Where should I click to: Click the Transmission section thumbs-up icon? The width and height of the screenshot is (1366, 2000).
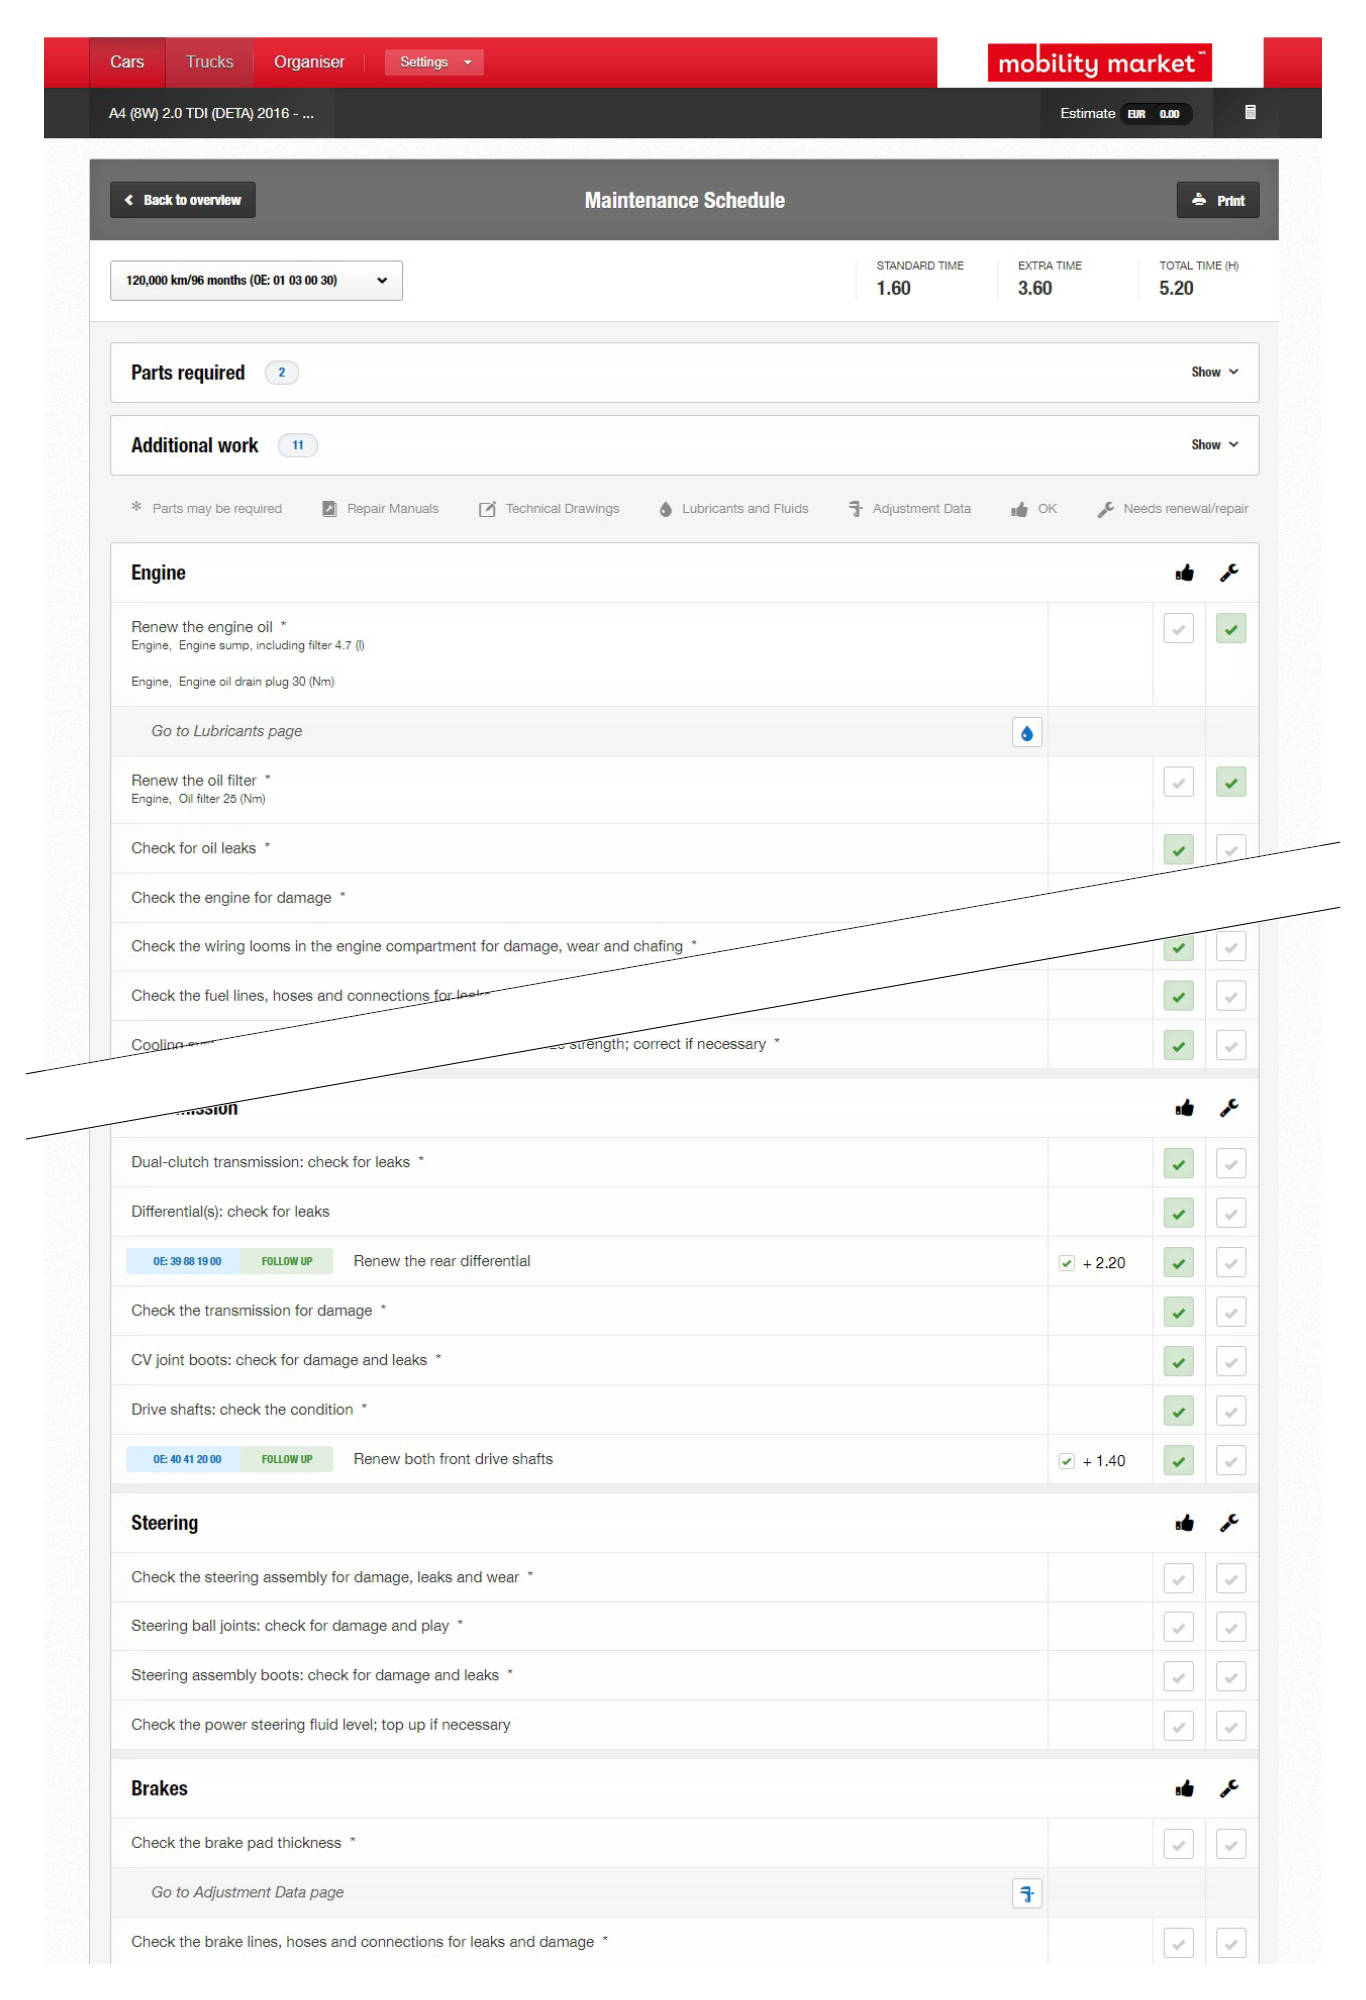tap(1184, 1108)
